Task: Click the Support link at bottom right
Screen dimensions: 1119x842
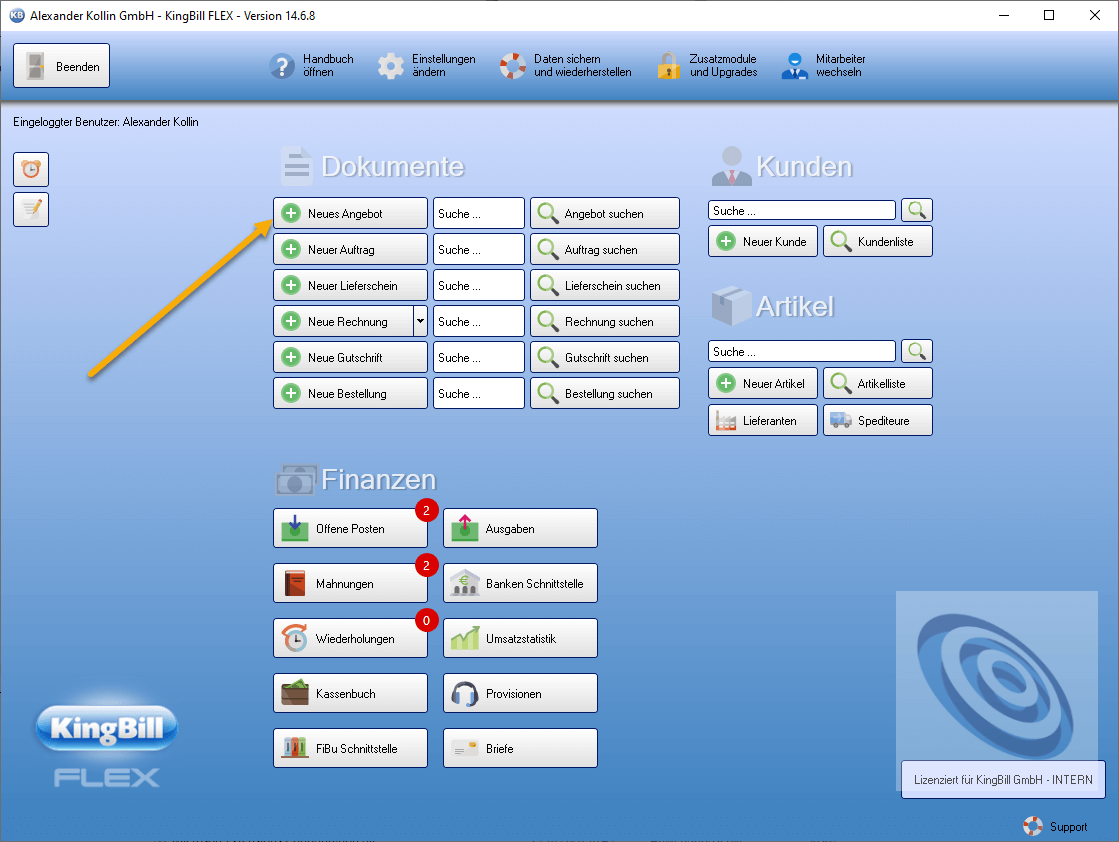Action: [1056, 826]
